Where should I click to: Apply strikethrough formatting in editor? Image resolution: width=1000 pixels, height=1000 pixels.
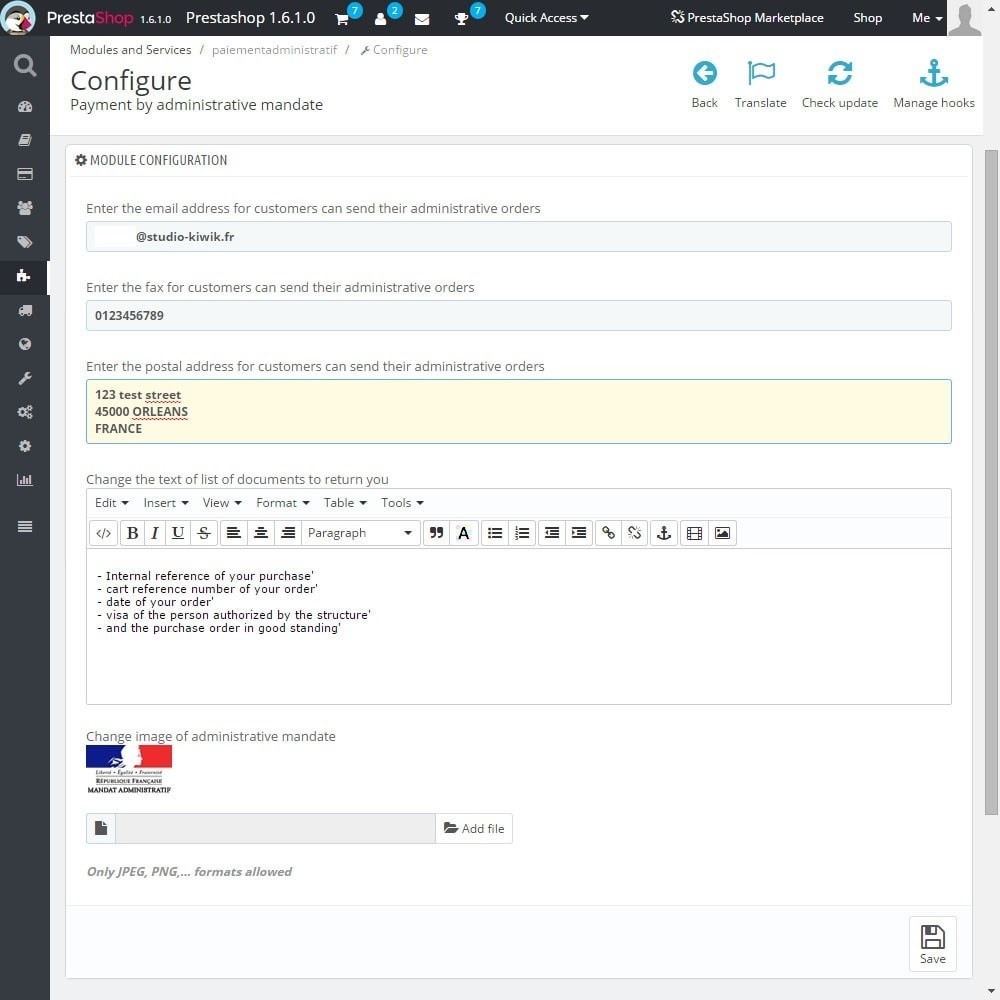[204, 533]
